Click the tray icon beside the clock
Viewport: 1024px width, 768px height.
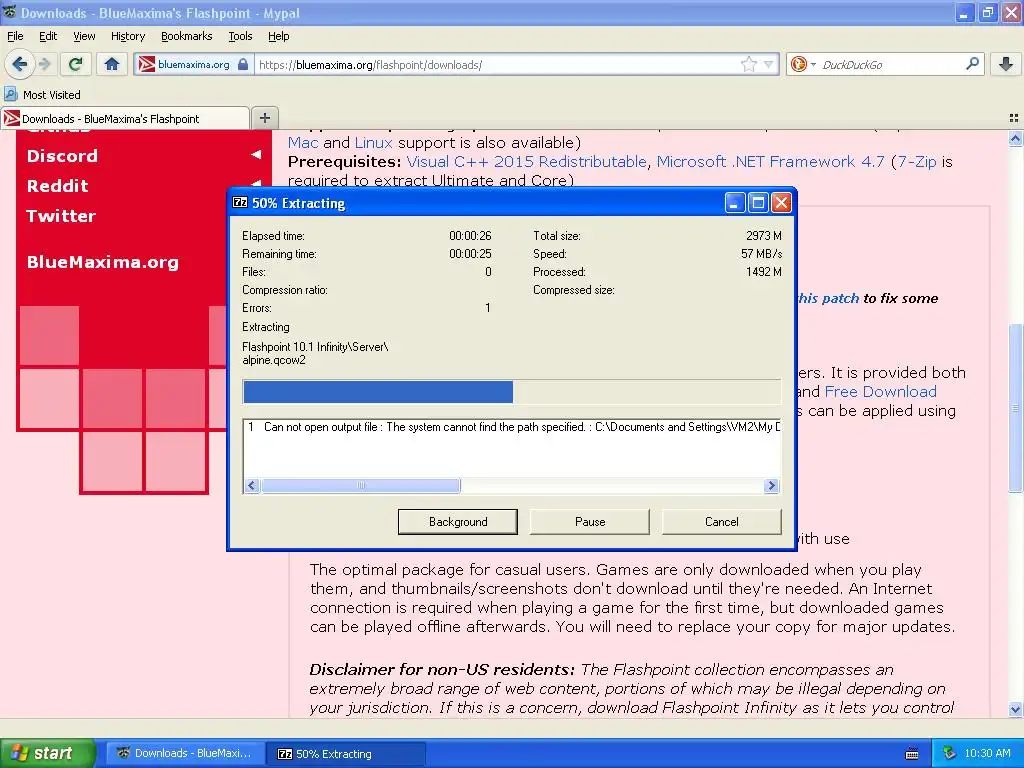(950, 753)
